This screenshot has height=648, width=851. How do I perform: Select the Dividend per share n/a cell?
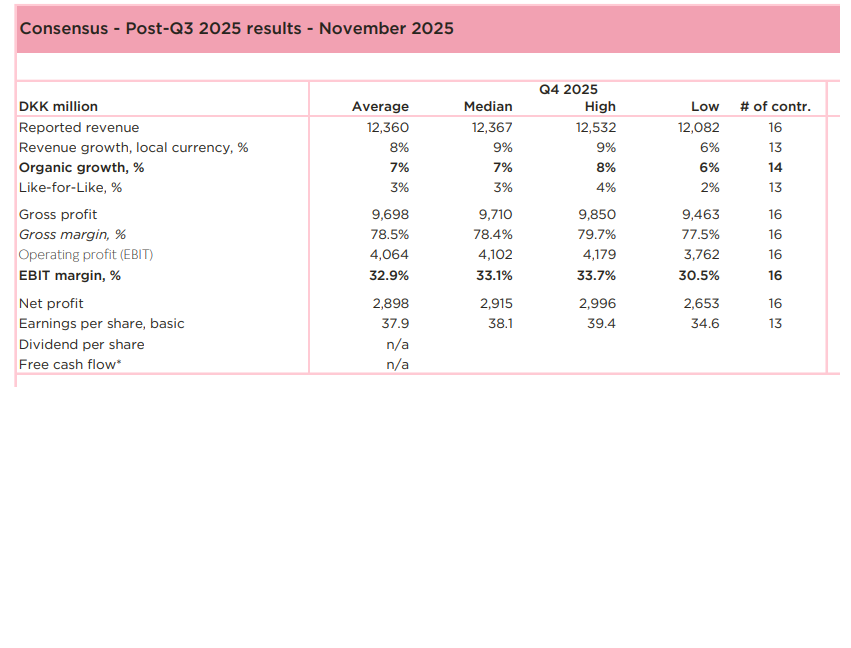coord(397,344)
